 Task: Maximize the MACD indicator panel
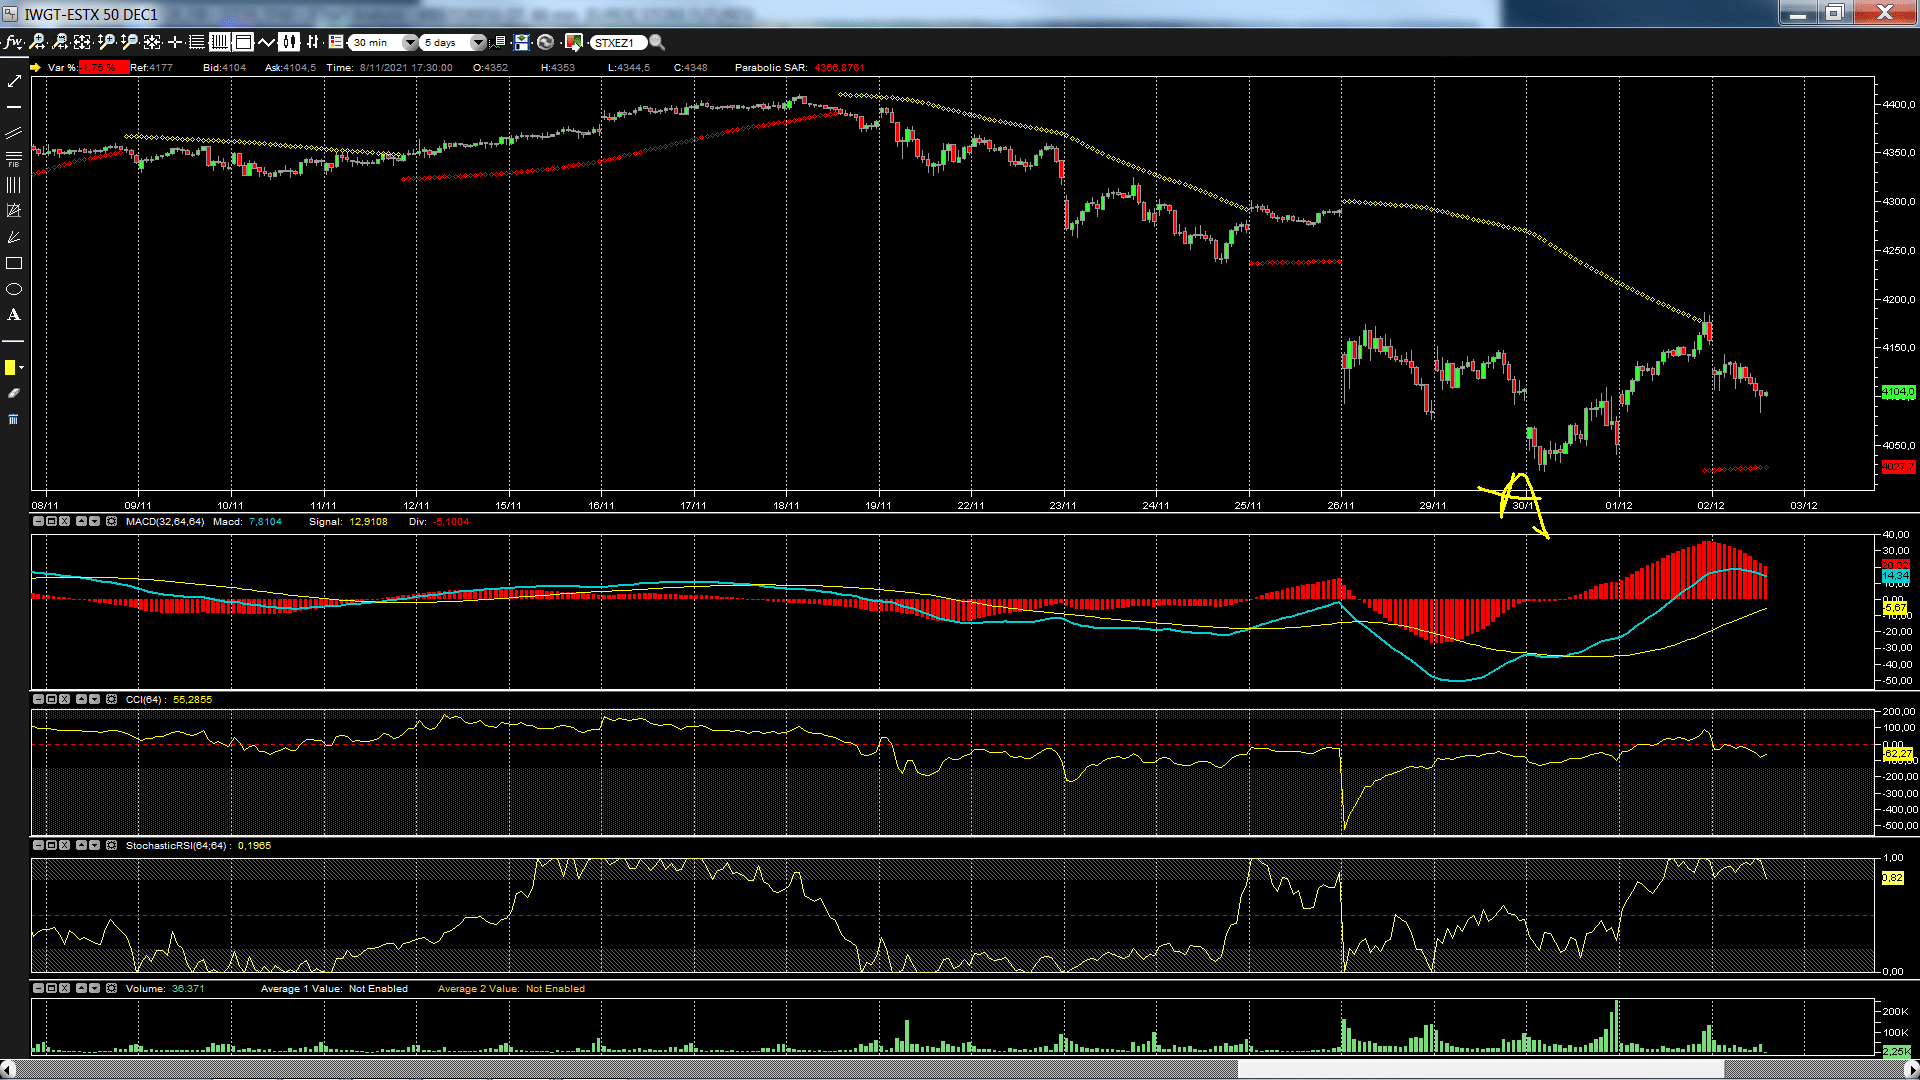51,521
